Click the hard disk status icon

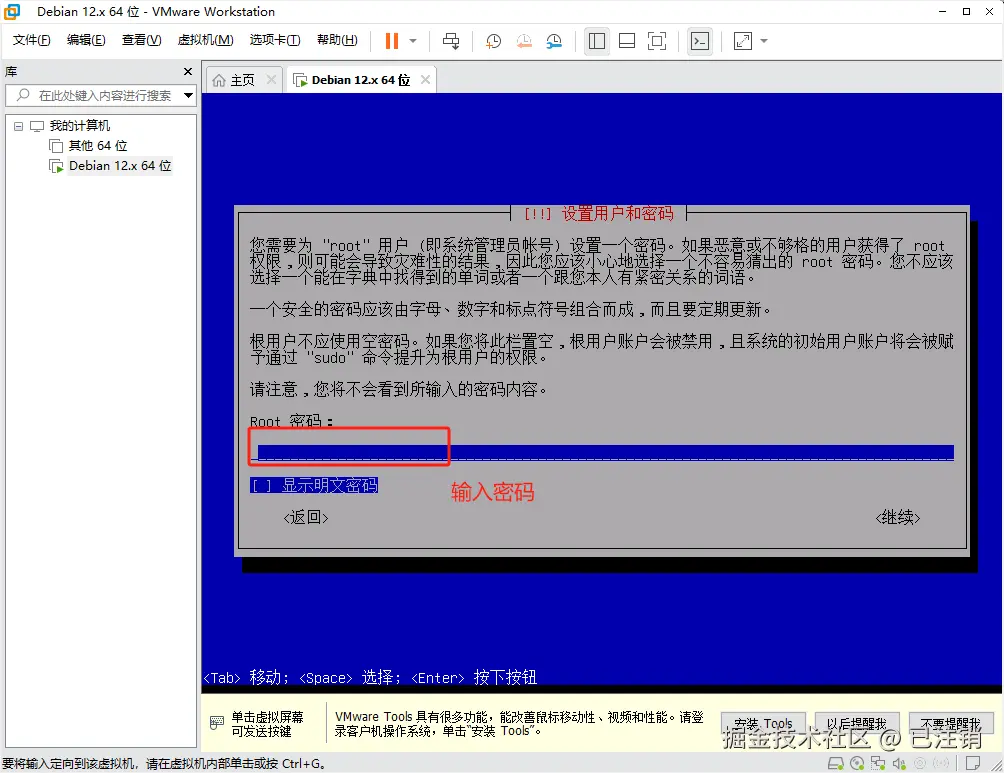pyautogui.click(x=837, y=762)
